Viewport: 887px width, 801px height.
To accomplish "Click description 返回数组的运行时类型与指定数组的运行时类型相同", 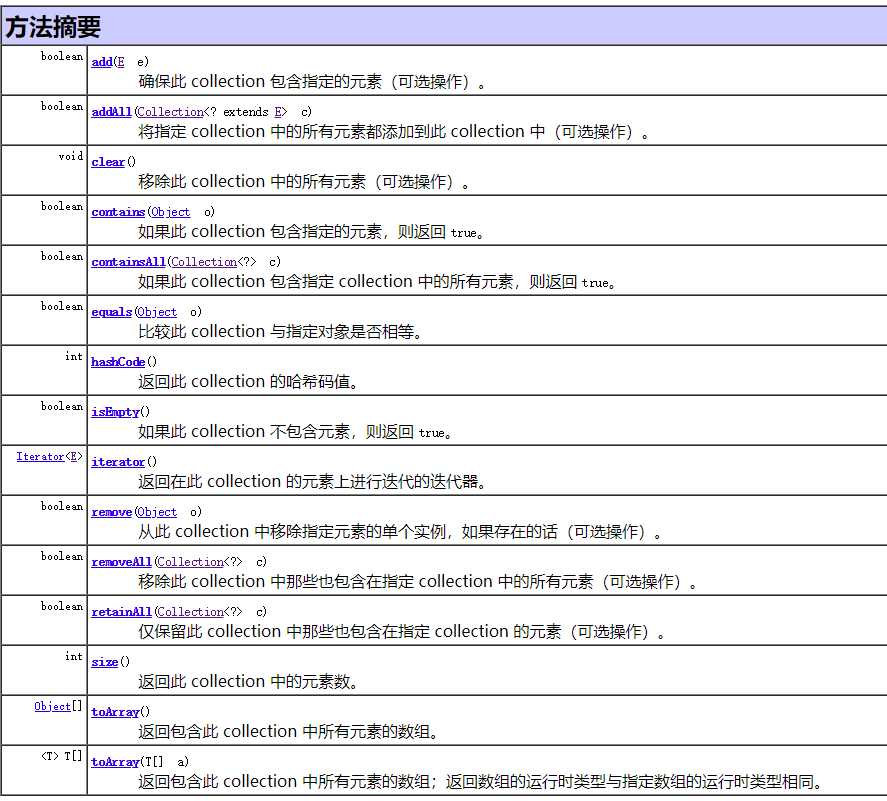I will pos(633,782).
